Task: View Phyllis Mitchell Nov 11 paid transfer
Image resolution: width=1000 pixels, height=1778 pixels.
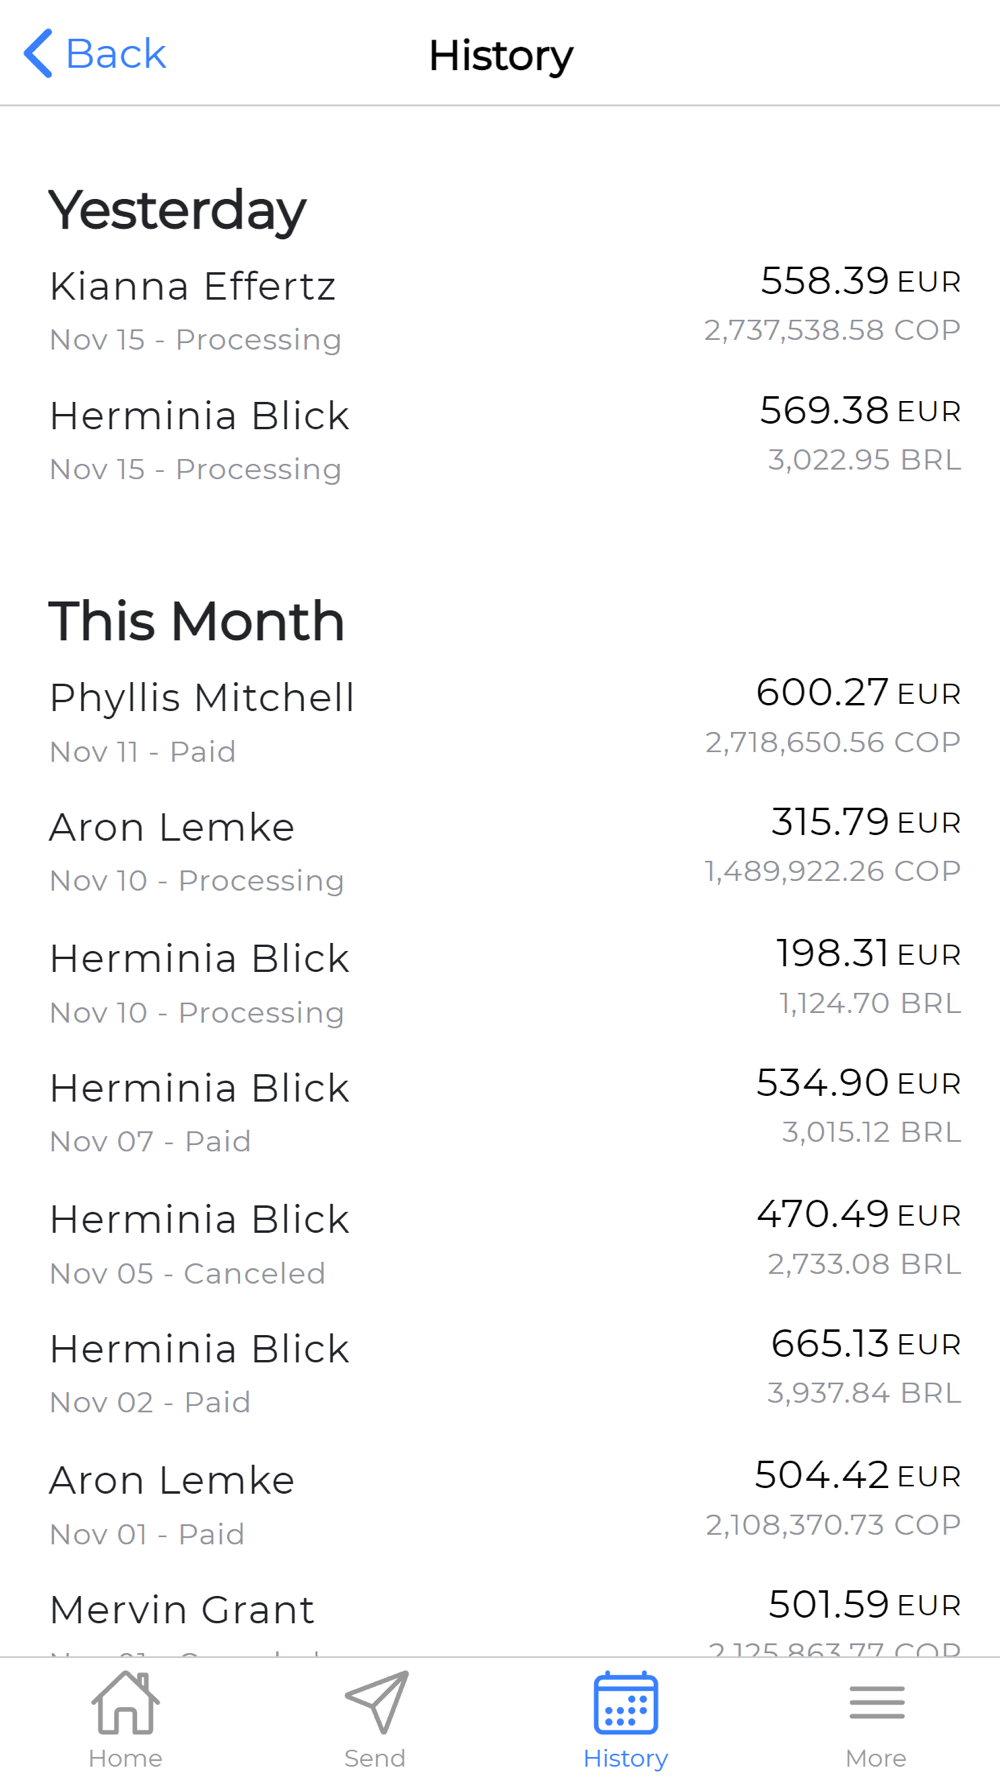Action: tap(500, 722)
